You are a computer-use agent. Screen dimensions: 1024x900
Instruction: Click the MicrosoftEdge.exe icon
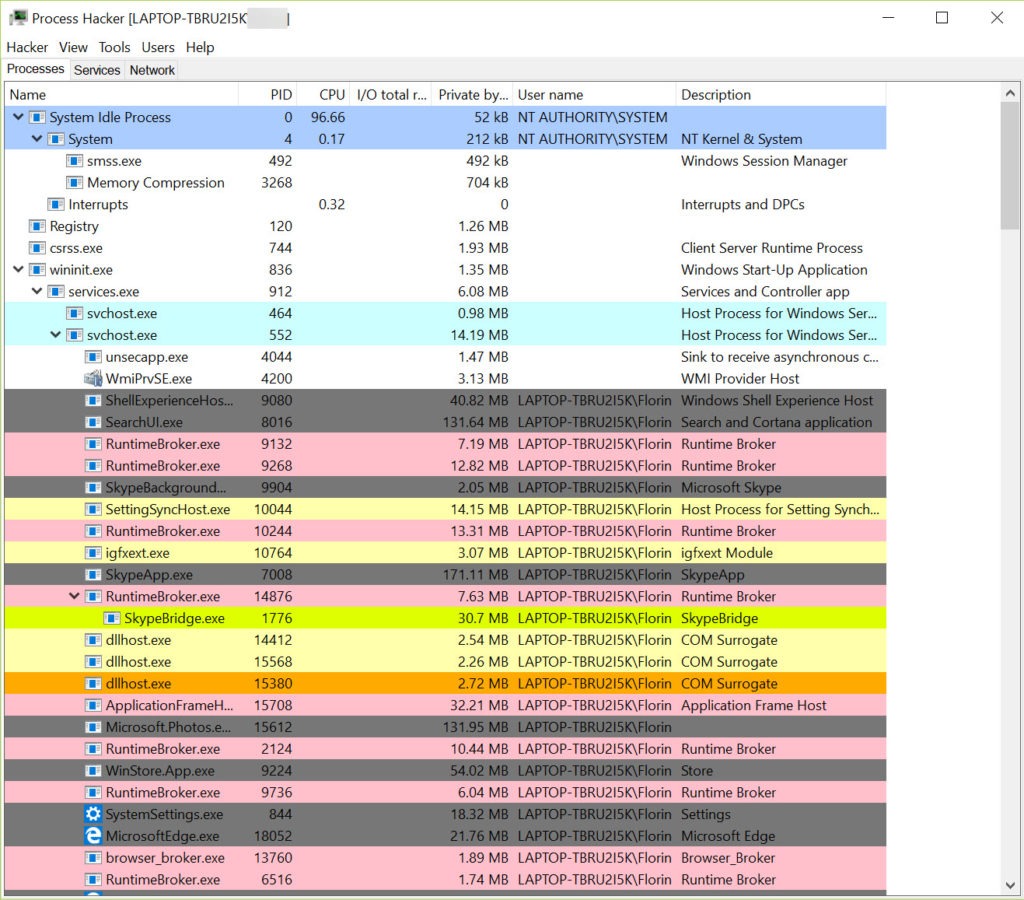pos(93,836)
